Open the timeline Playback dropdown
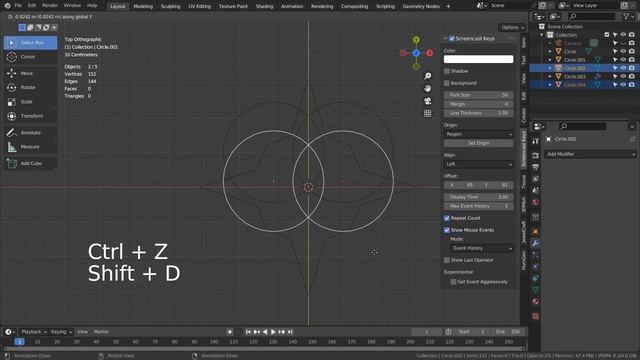The height and width of the screenshot is (360, 640). point(33,332)
